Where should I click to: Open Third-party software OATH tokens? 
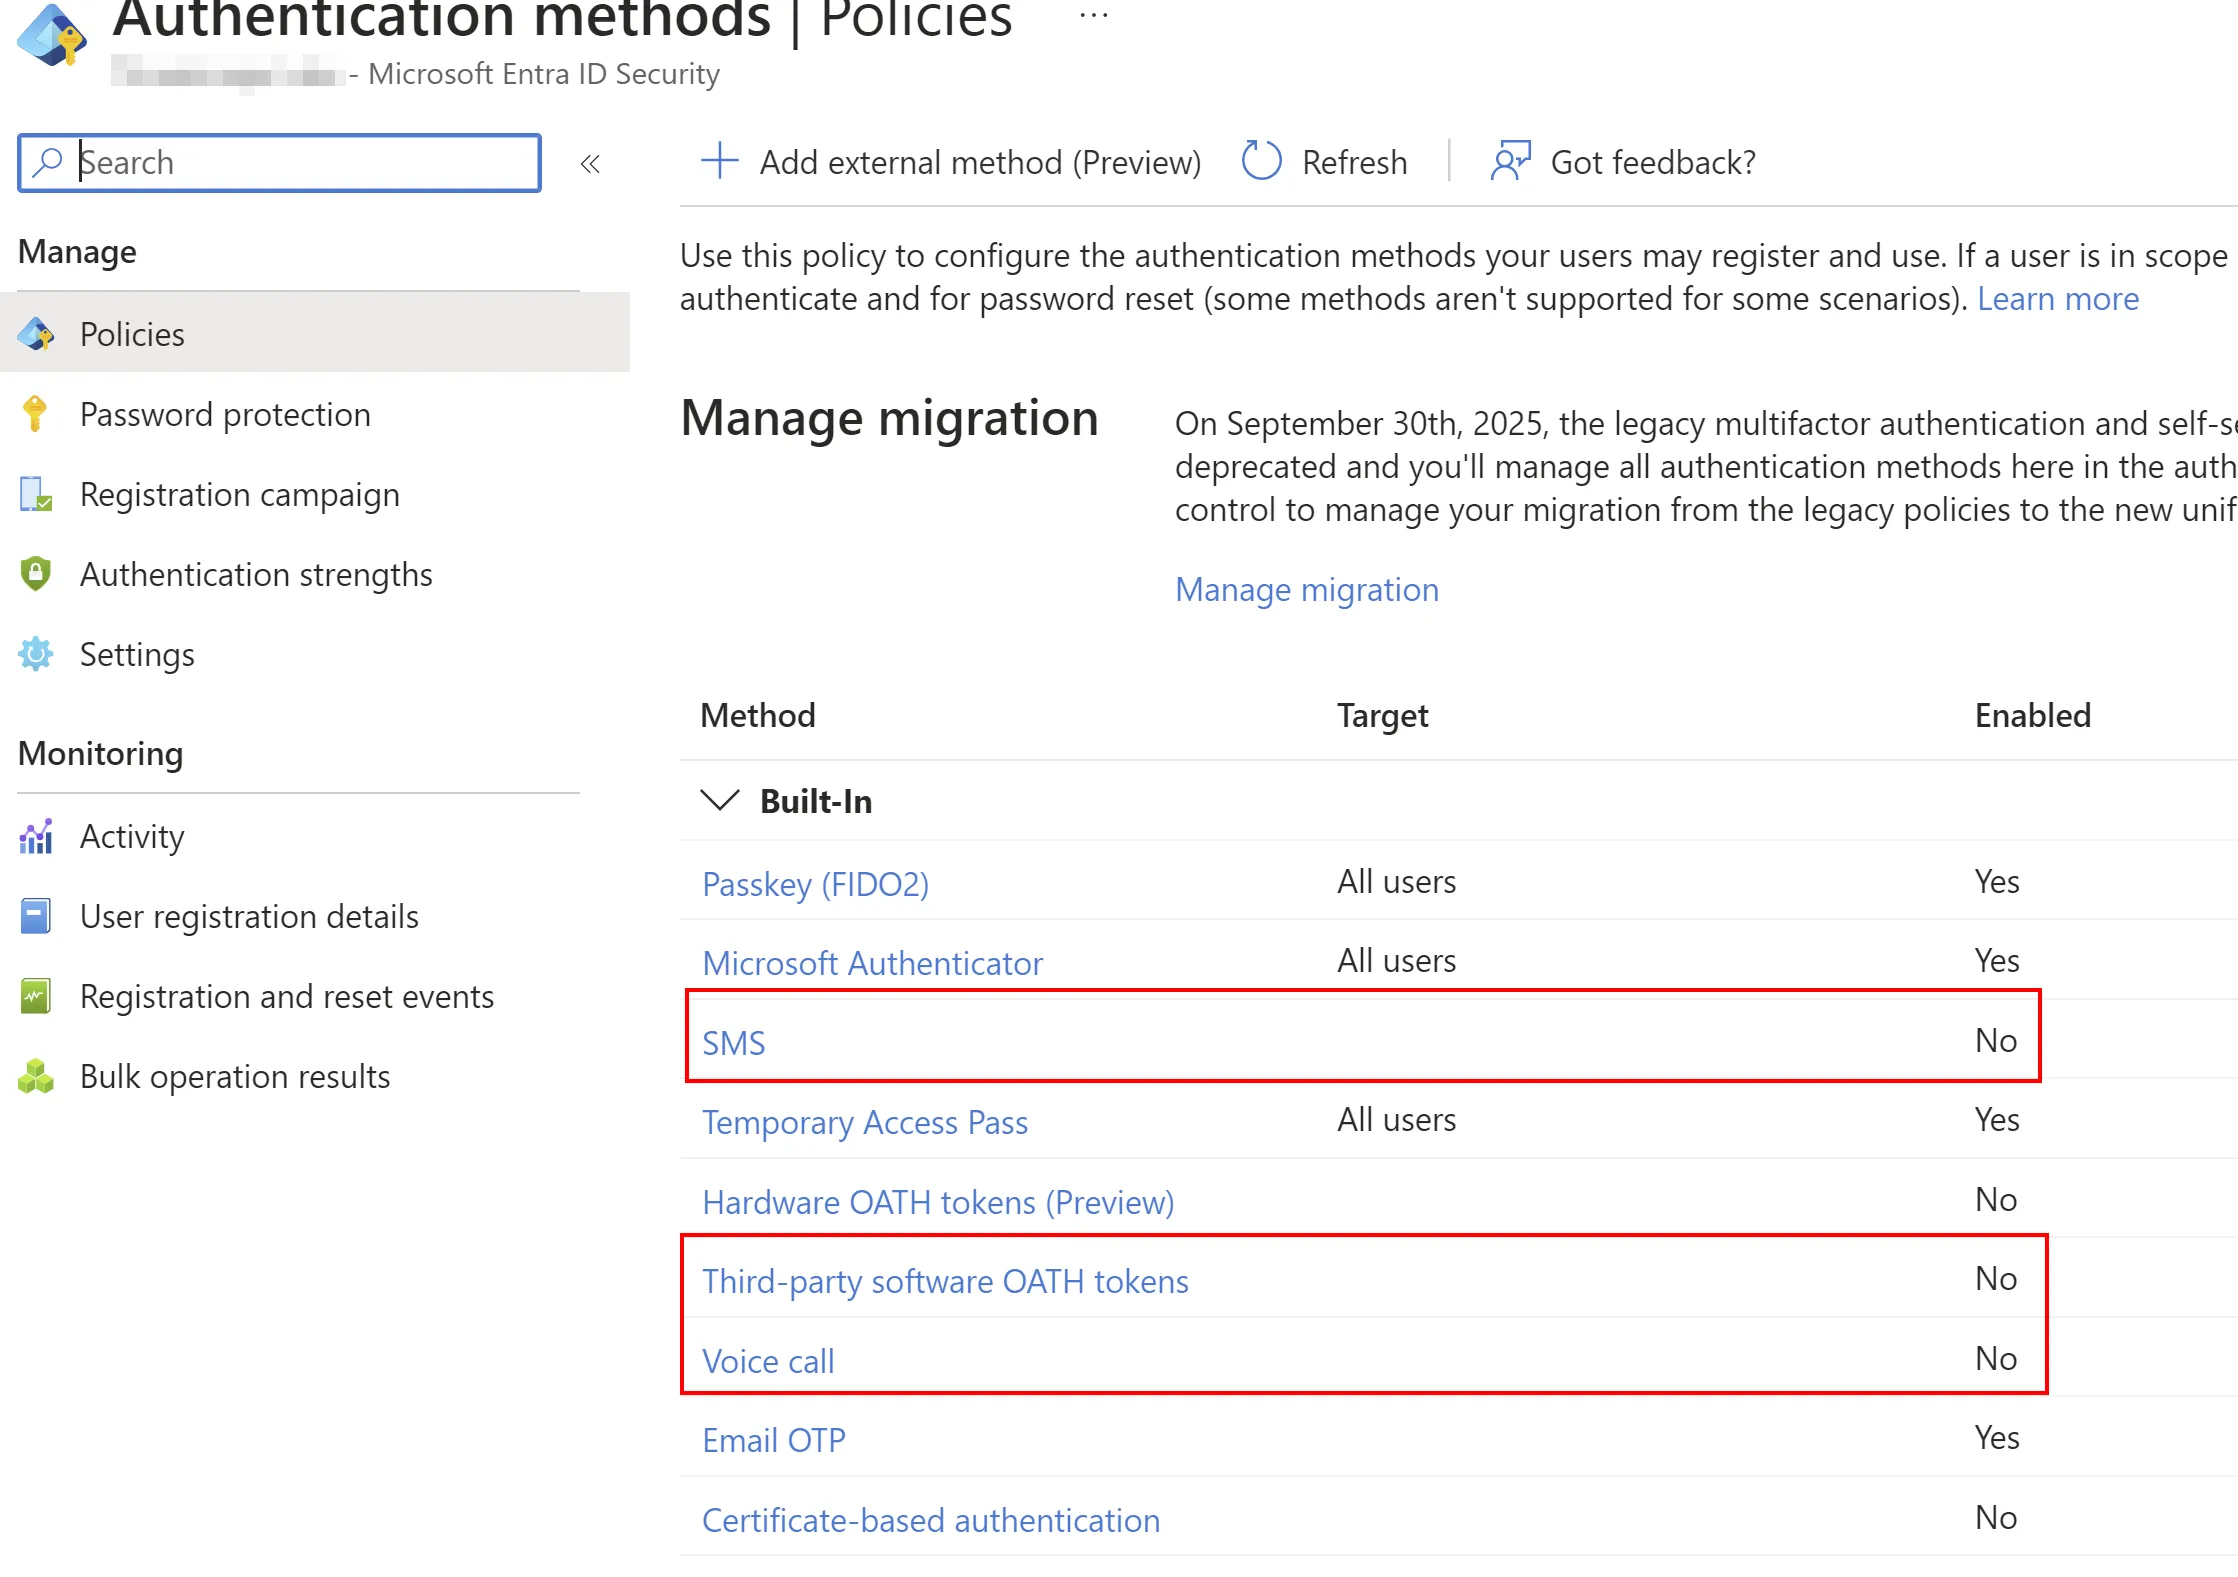pyautogui.click(x=945, y=1280)
